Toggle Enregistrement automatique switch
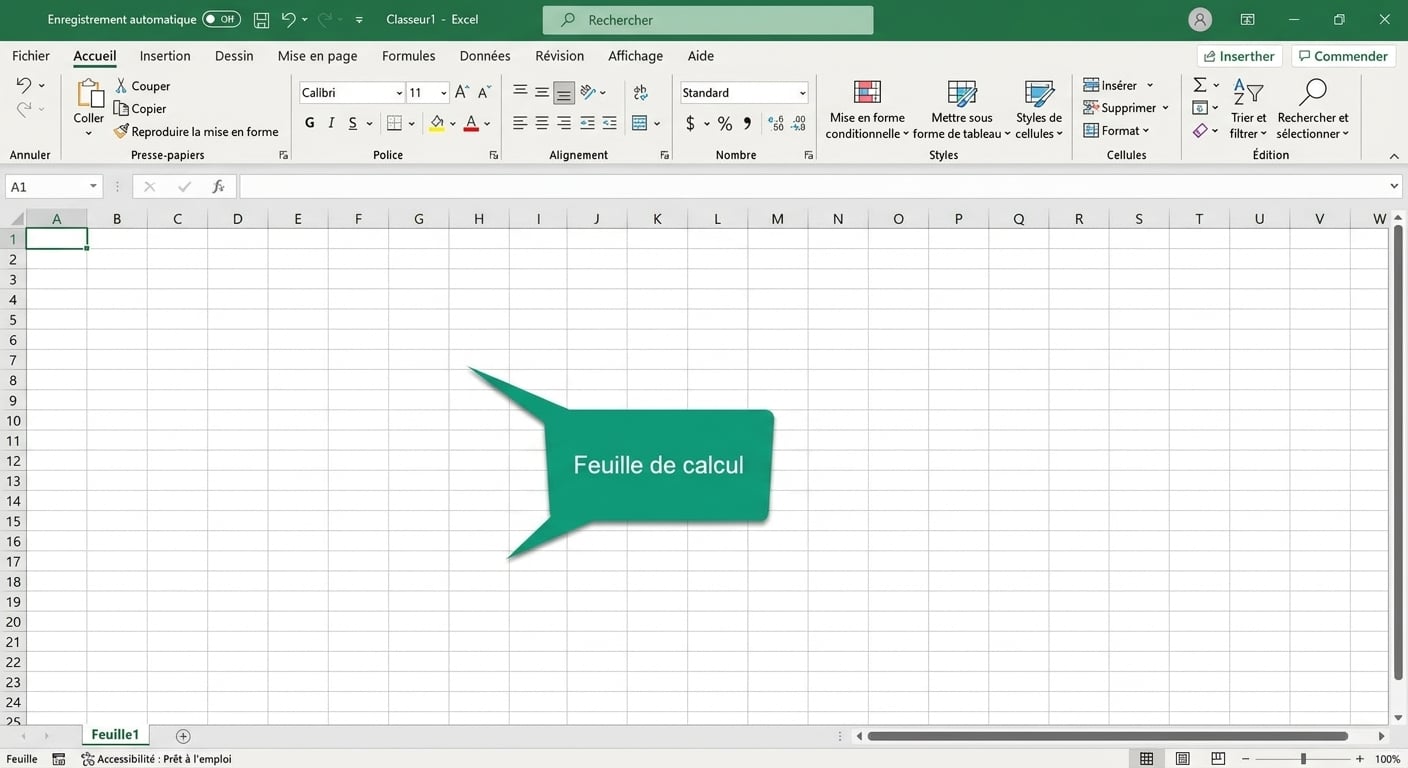The image size is (1408, 768). pos(221,19)
